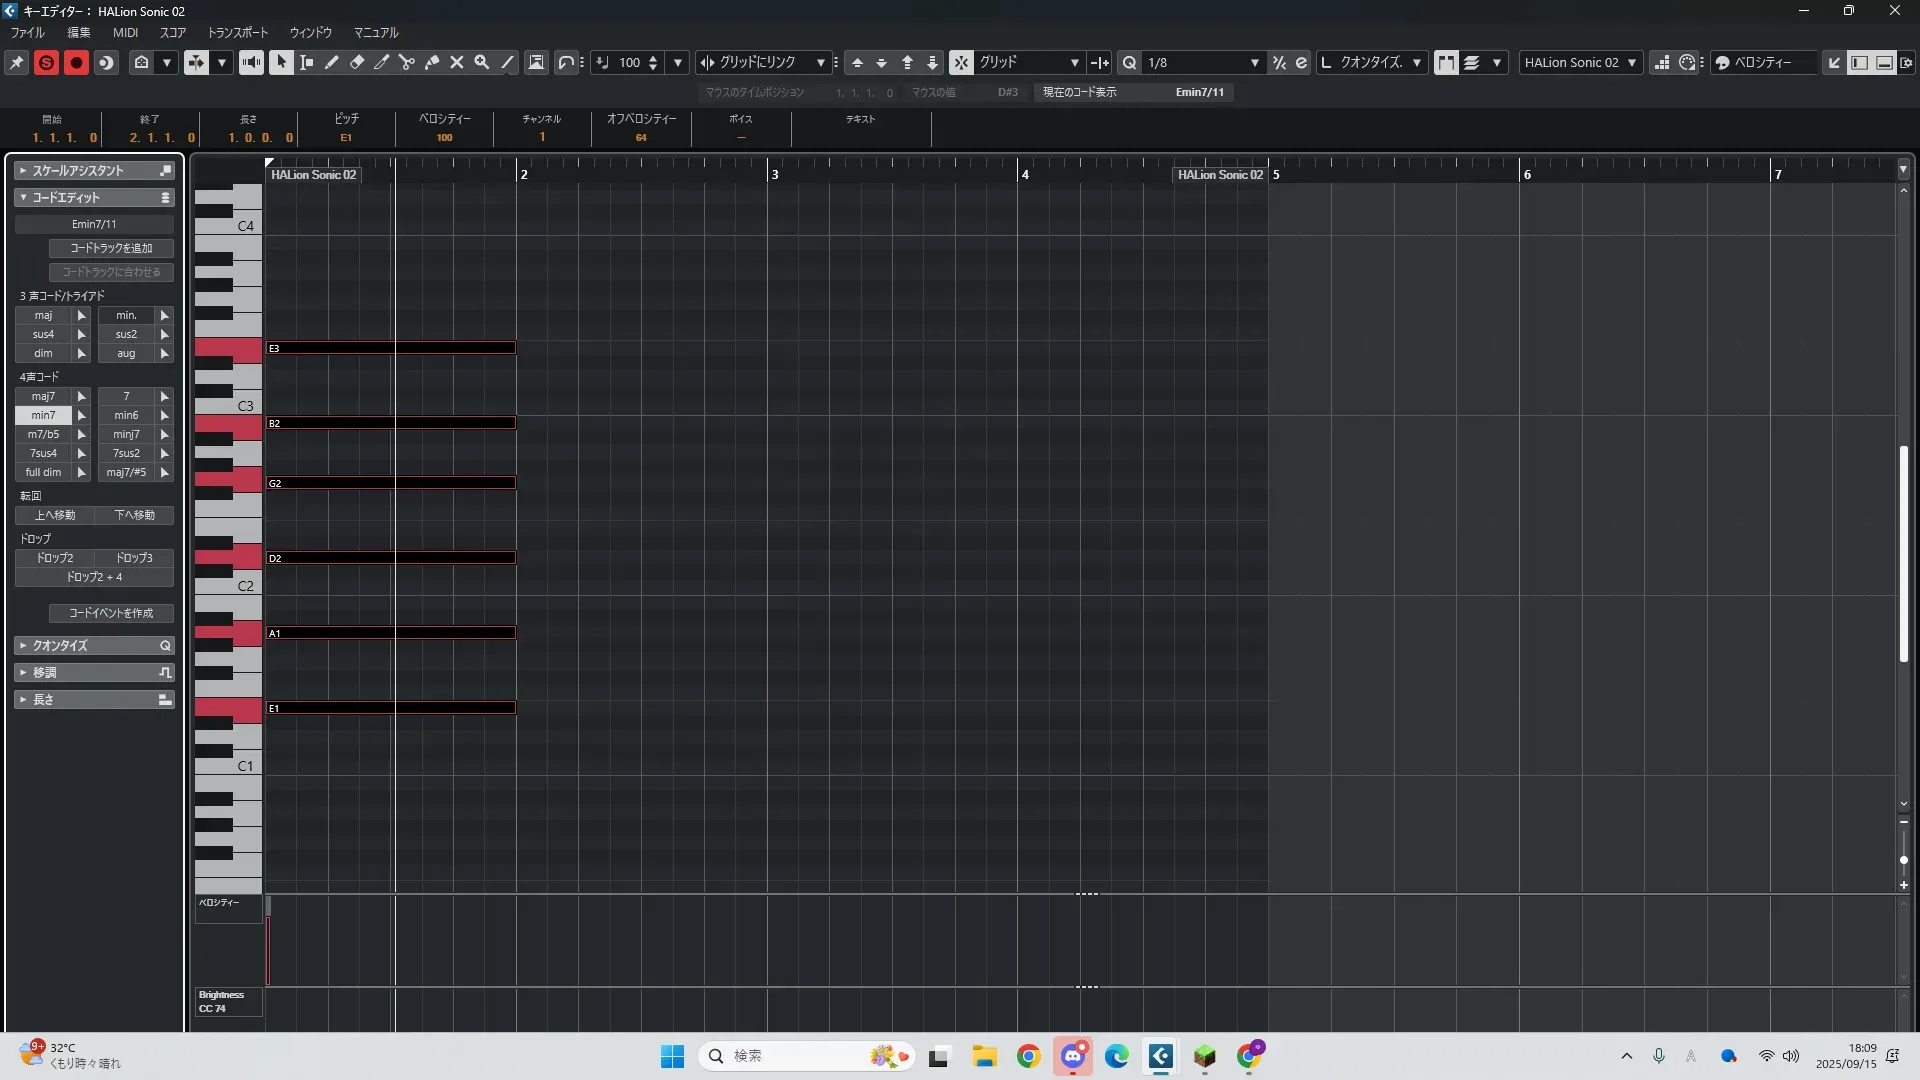Click the コードイベントを作成 button
Screen dimensions: 1920x1080
click(111, 613)
